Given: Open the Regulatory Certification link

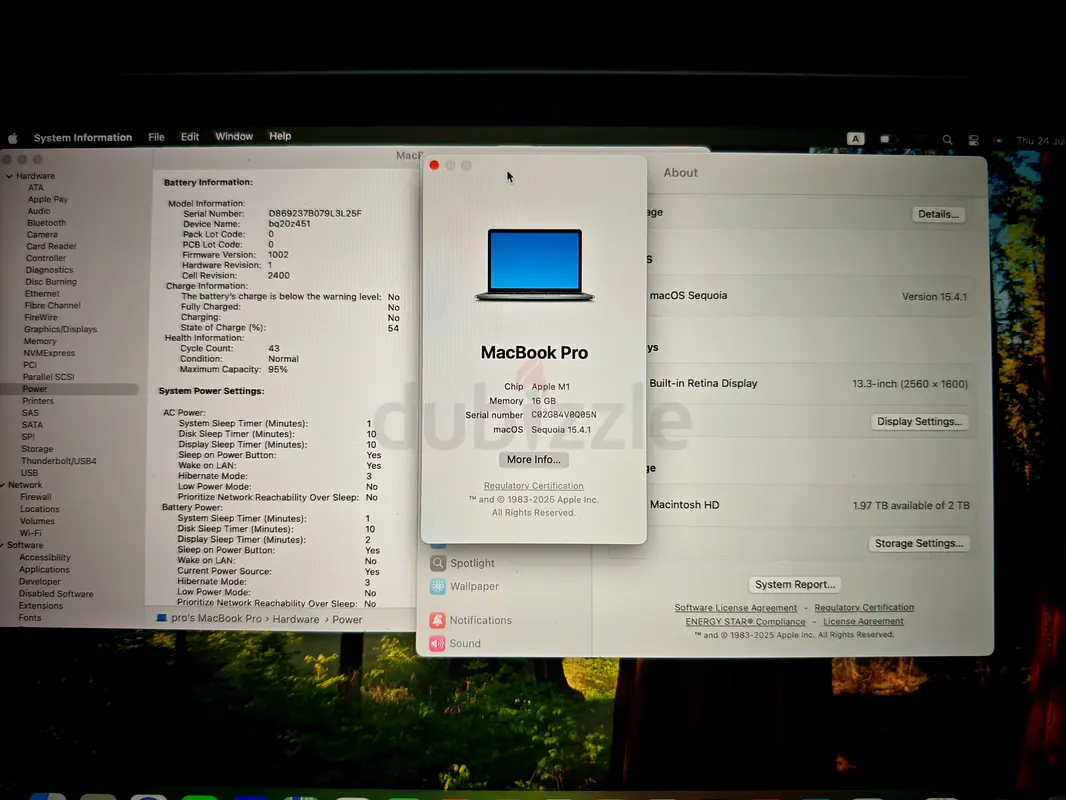Looking at the screenshot, I should [533, 485].
